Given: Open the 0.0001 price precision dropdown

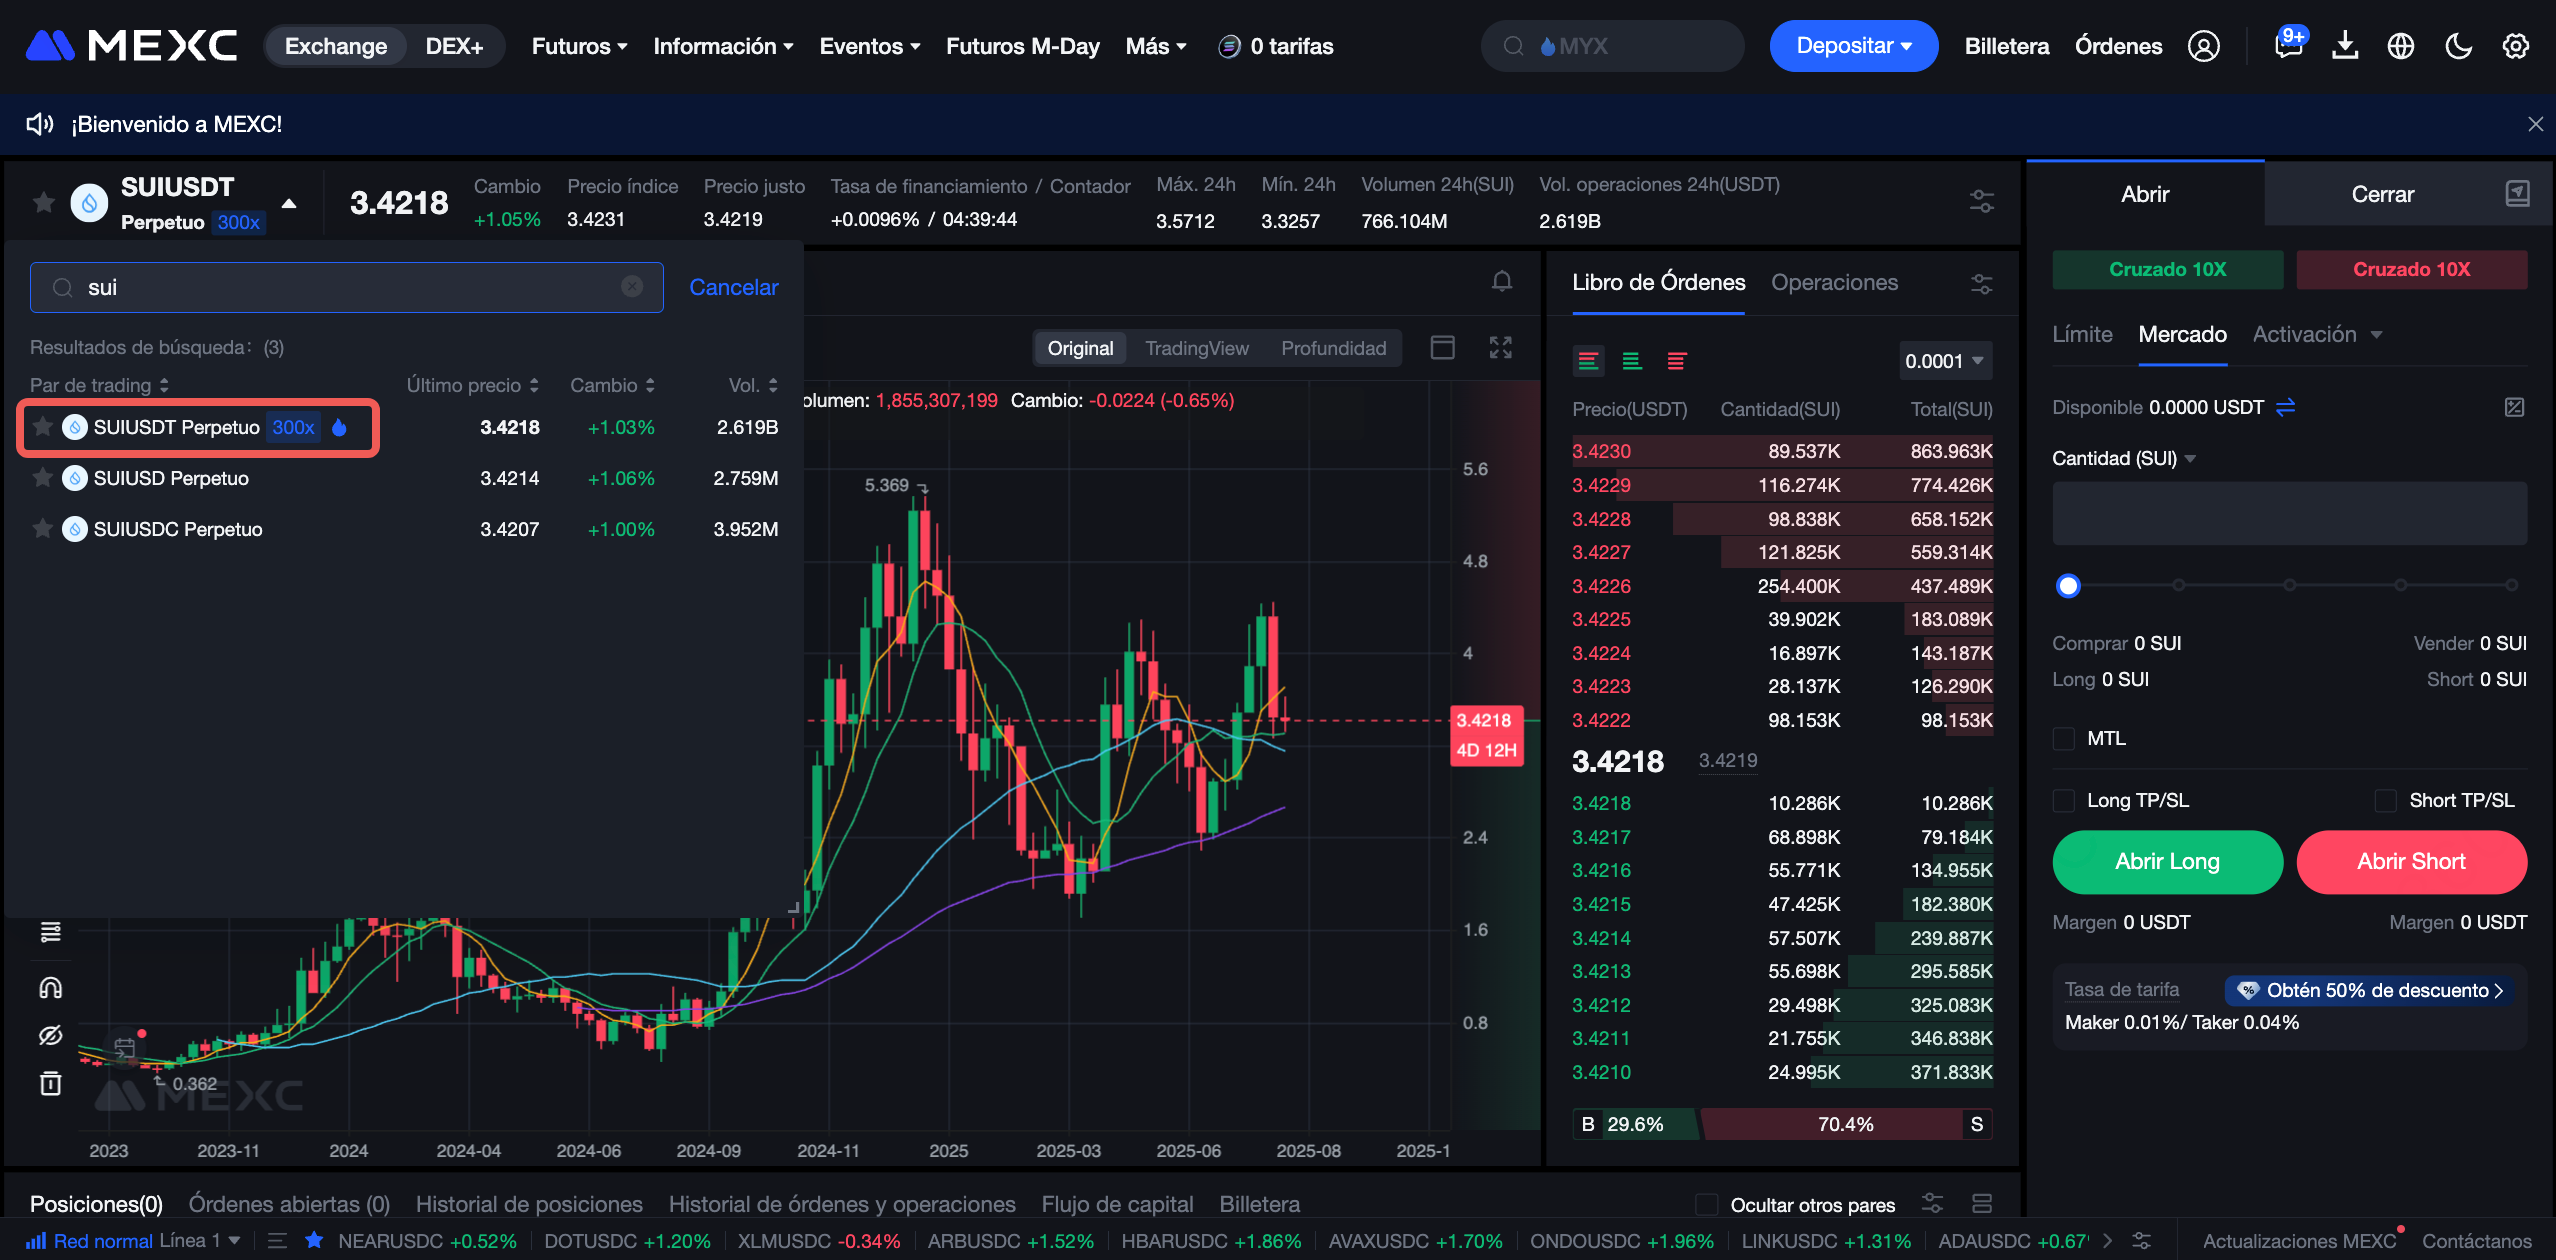Looking at the screenshot, I should pos(1945,361).
